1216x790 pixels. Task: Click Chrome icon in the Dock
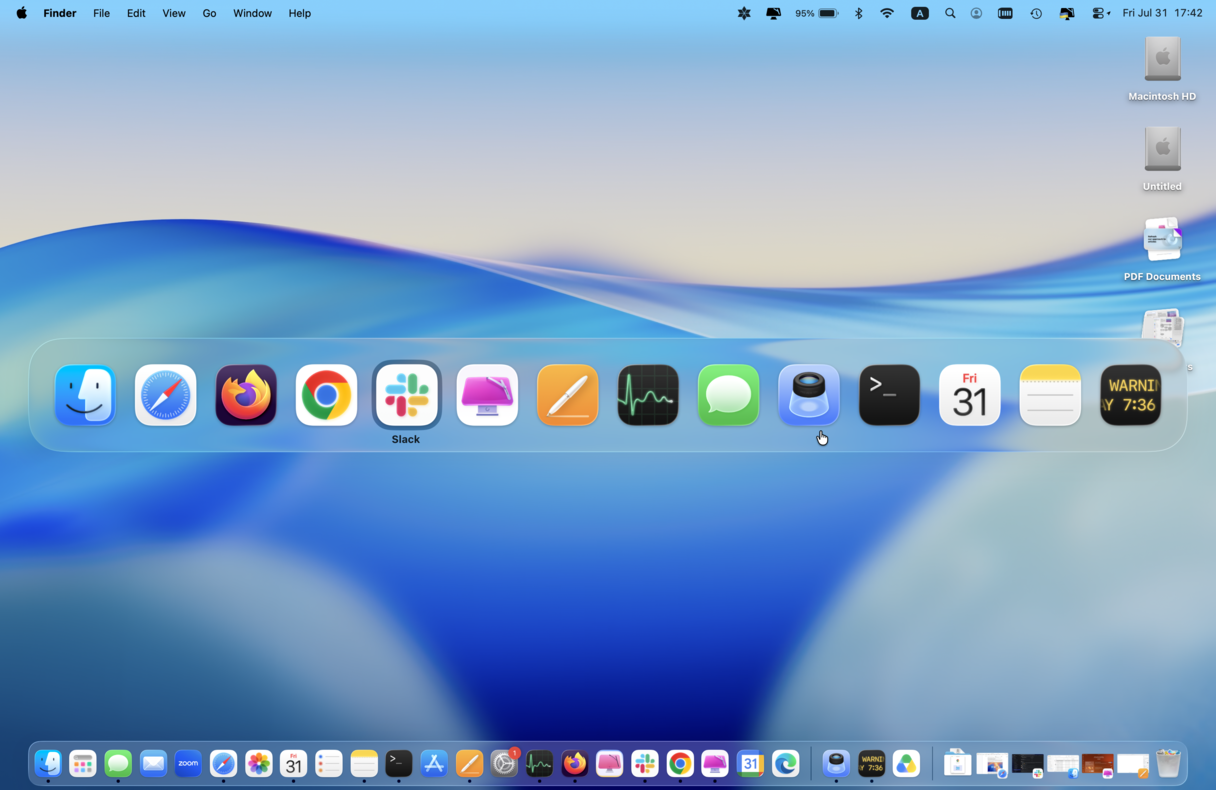pyautogui.click(x=680, y=764)
